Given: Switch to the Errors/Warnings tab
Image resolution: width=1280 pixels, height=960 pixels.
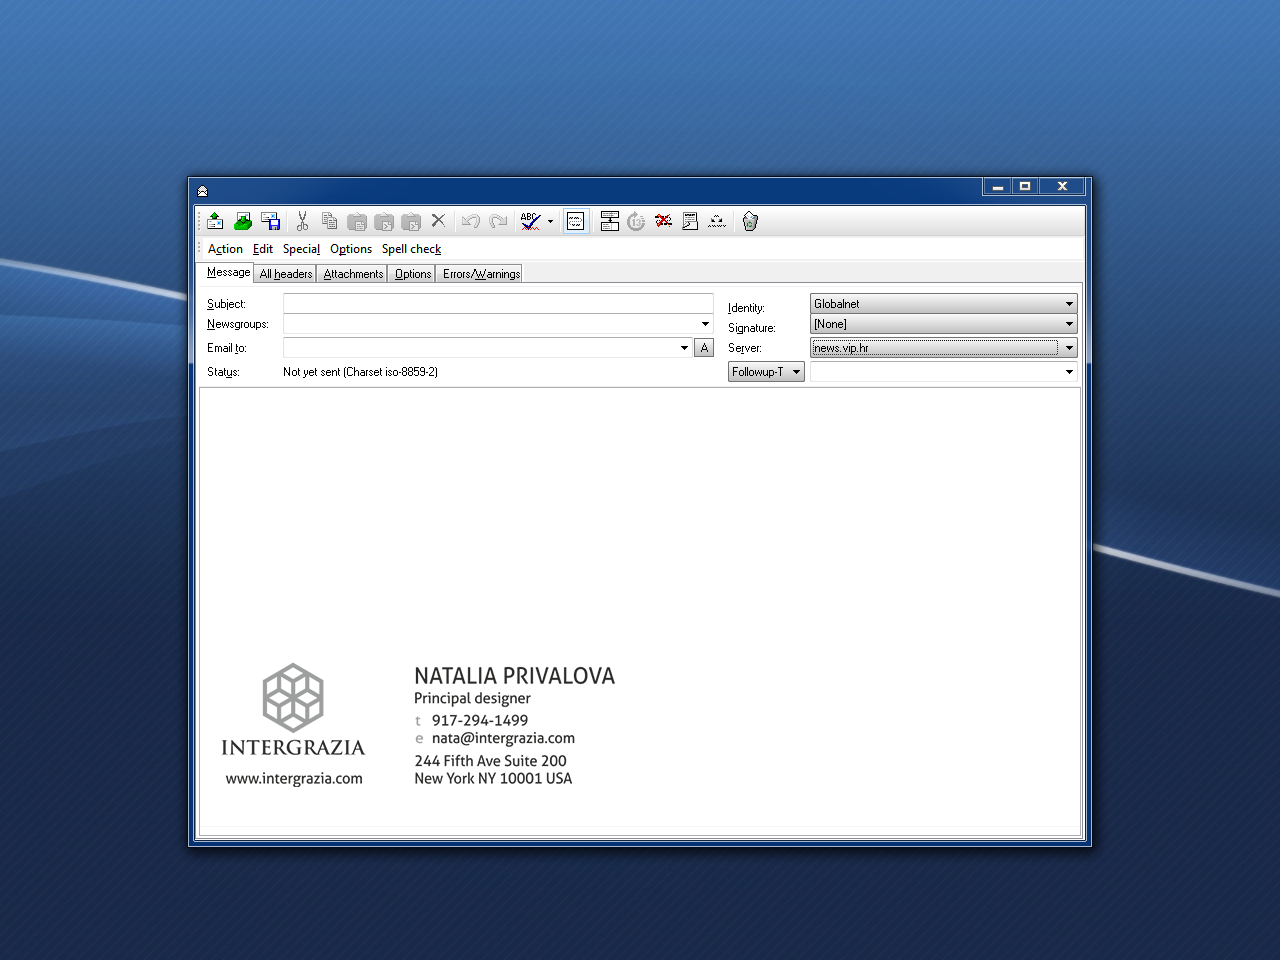Looking at the screenshot, I should tap(481, 274).
